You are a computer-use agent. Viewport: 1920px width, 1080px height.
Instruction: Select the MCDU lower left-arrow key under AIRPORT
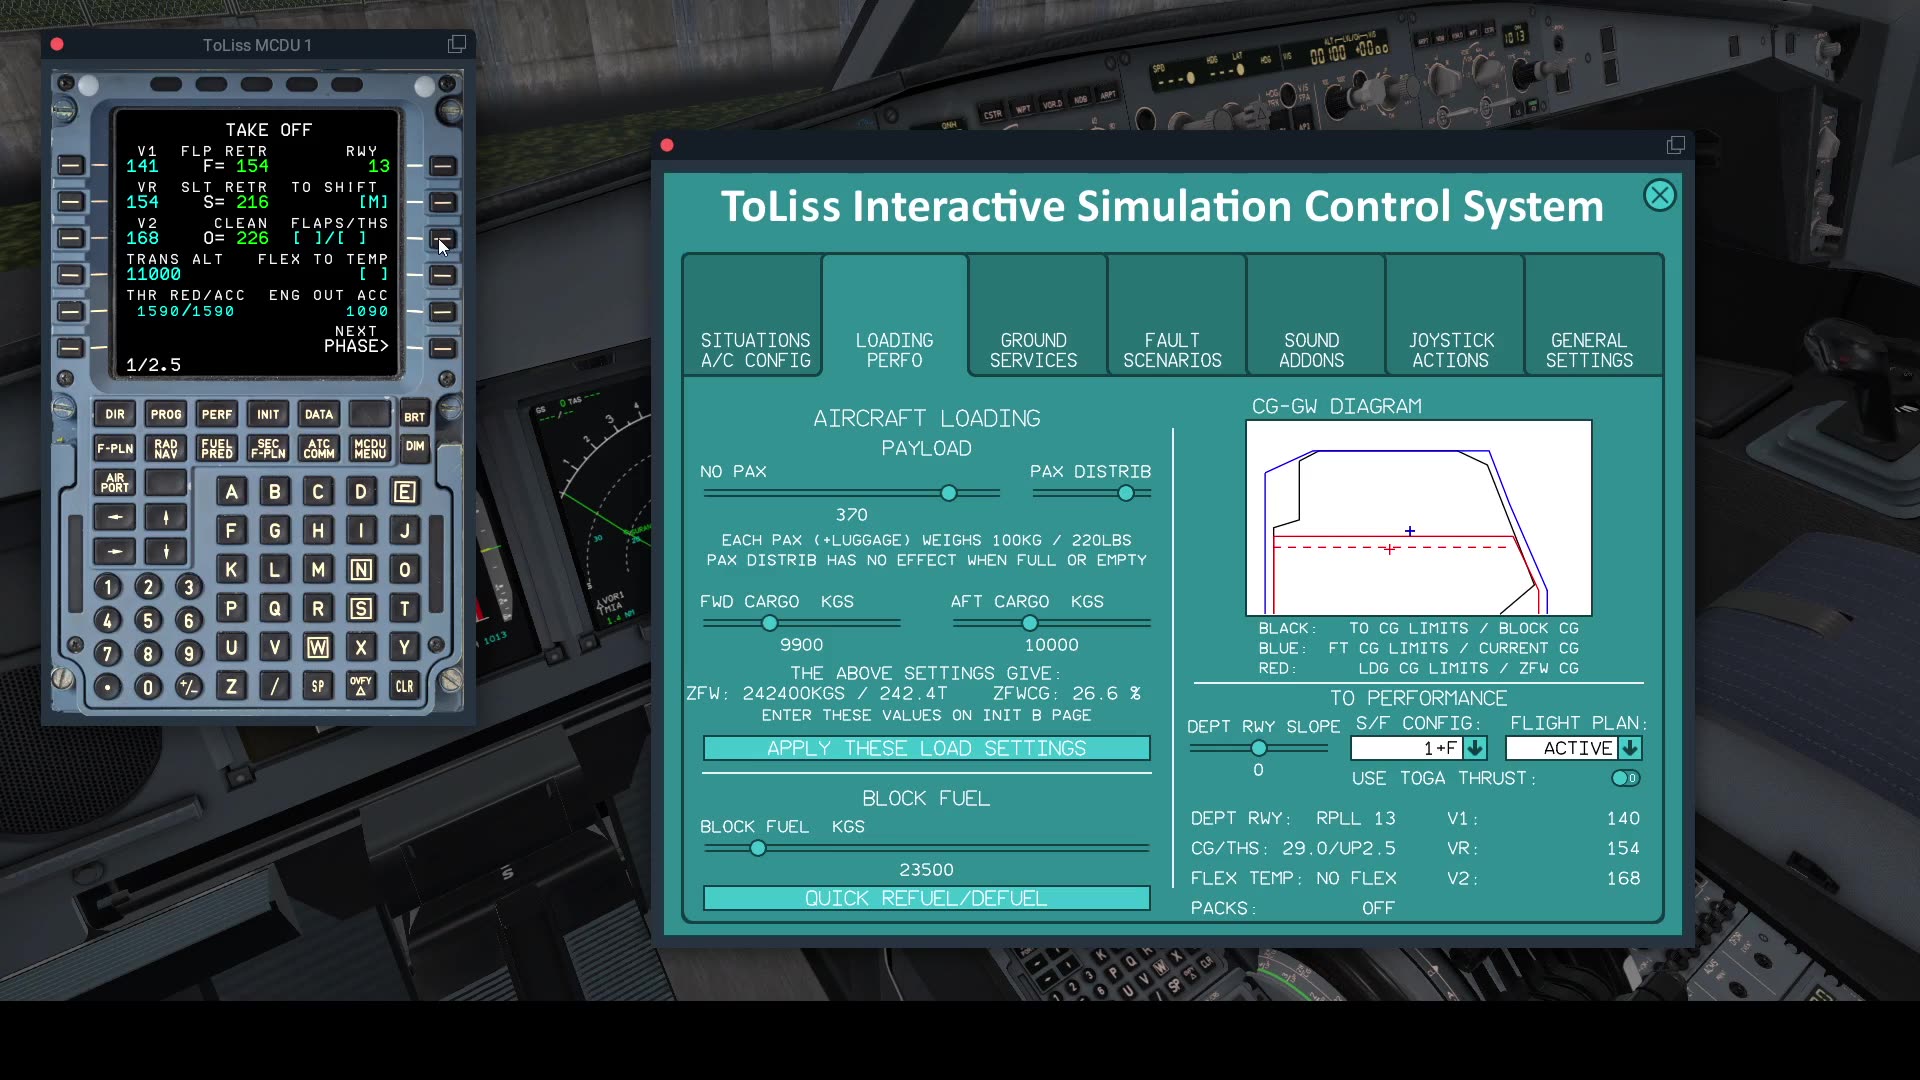pos(115,551)
